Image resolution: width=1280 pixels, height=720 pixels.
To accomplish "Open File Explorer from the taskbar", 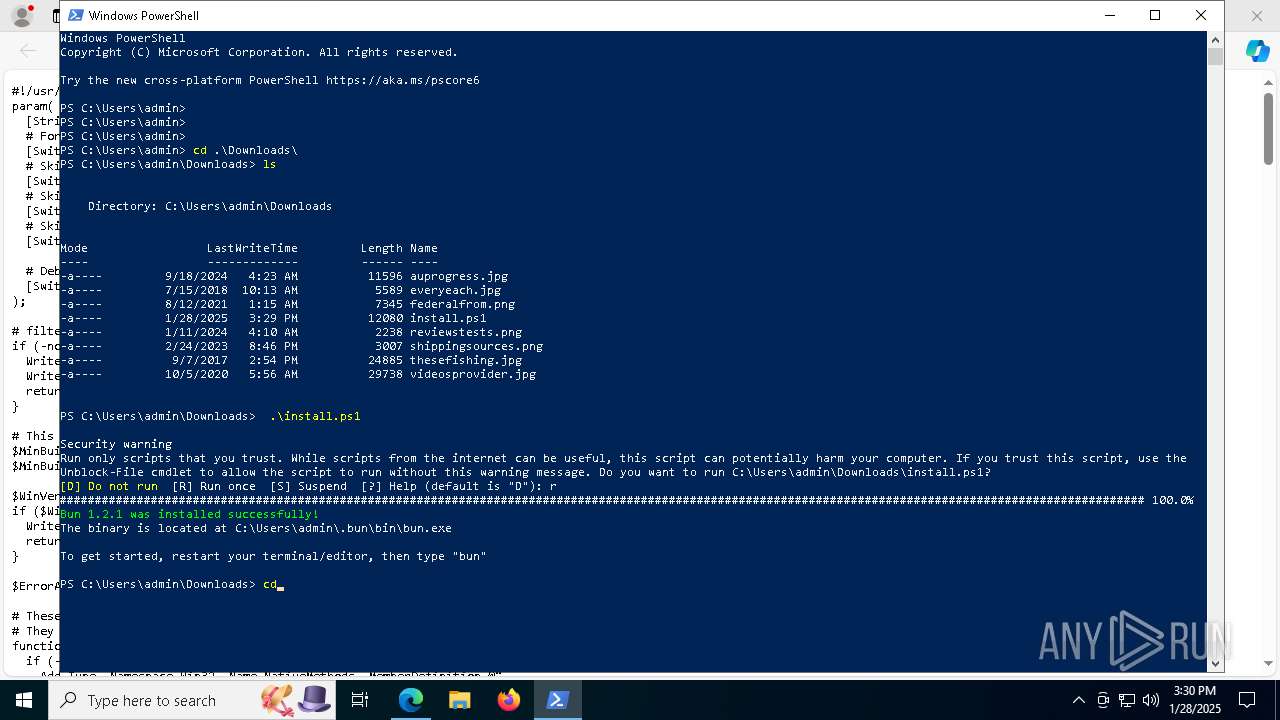I will tap(459, 700).
